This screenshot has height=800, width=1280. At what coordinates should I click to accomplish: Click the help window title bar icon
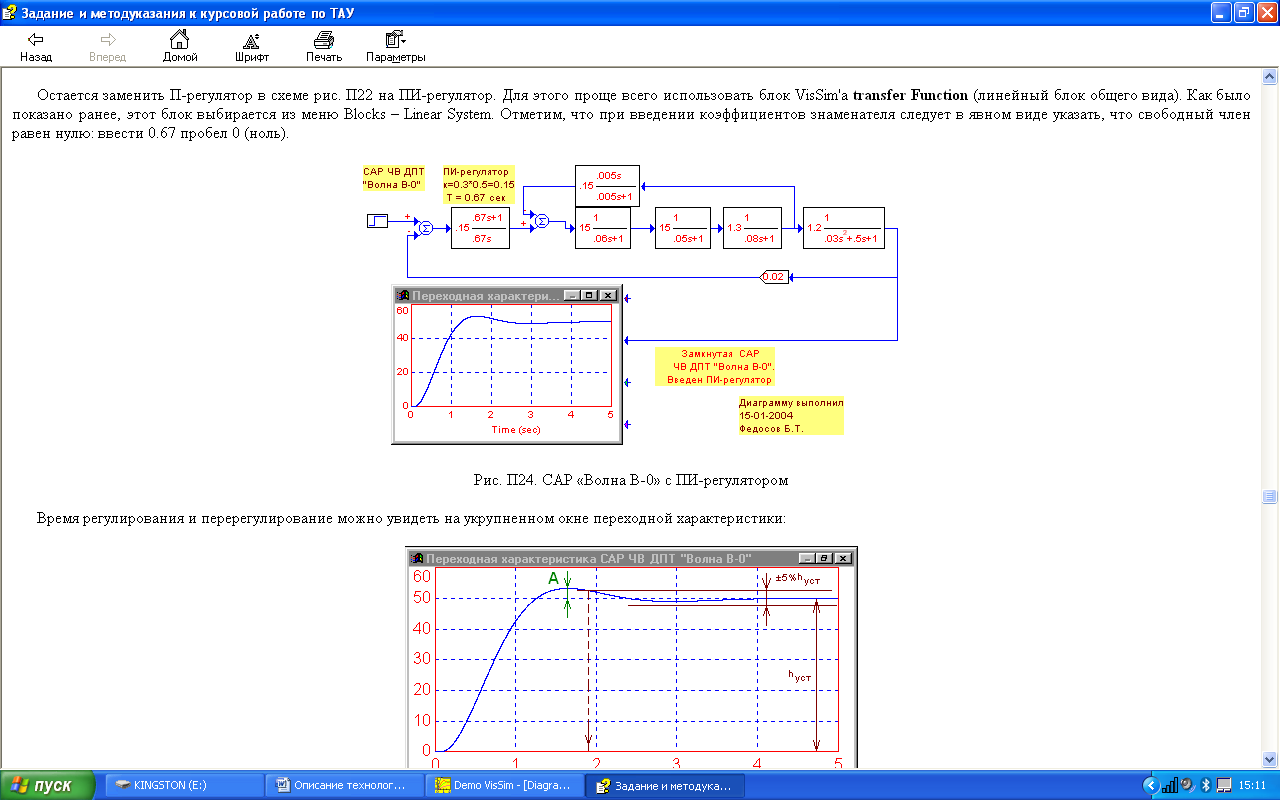point(10,12)
